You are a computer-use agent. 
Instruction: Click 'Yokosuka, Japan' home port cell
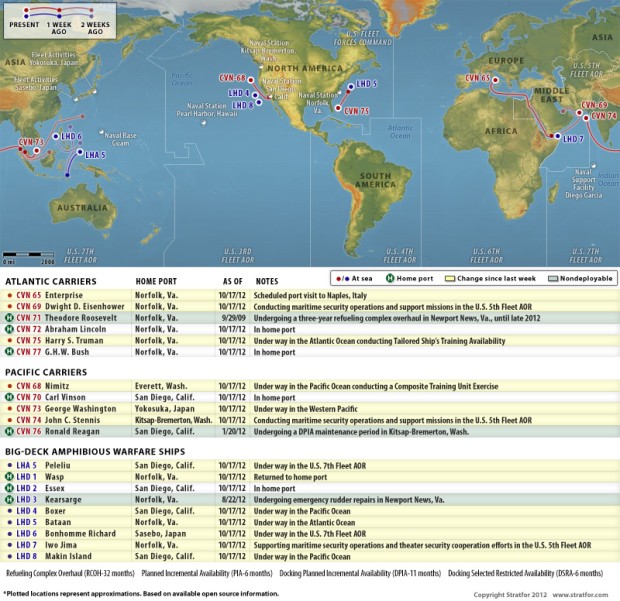coord(165,408)
